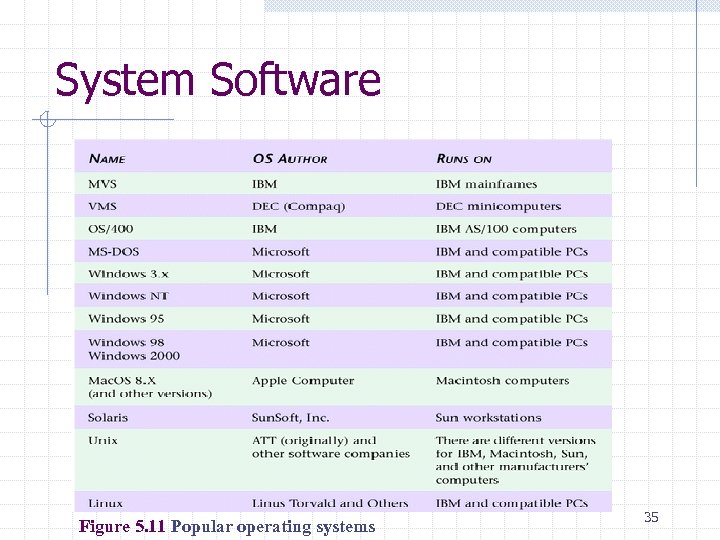Image resolution: width=720 pixels, height=540 pixels.
Task: Select the RUNS ON column header
Action: tap(464, 159)
